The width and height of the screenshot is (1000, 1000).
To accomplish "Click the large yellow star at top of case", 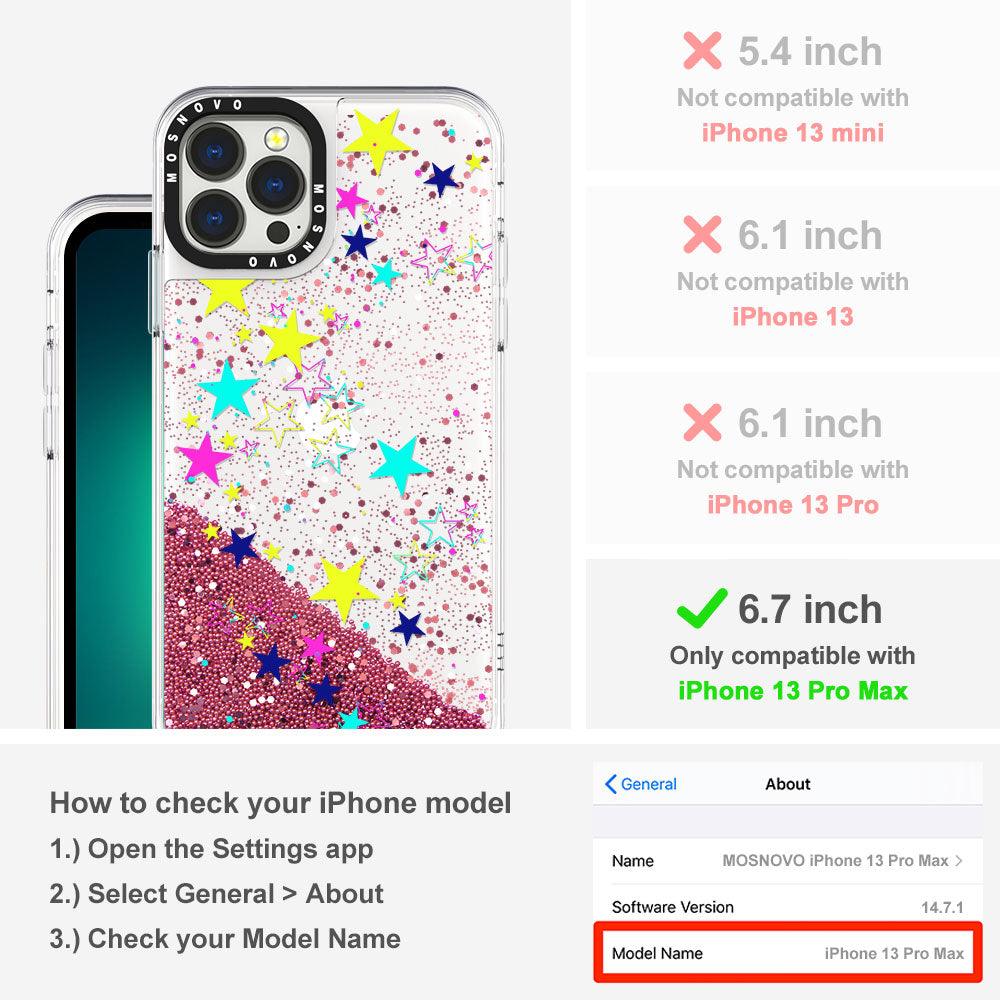I will tap(376, 140).
